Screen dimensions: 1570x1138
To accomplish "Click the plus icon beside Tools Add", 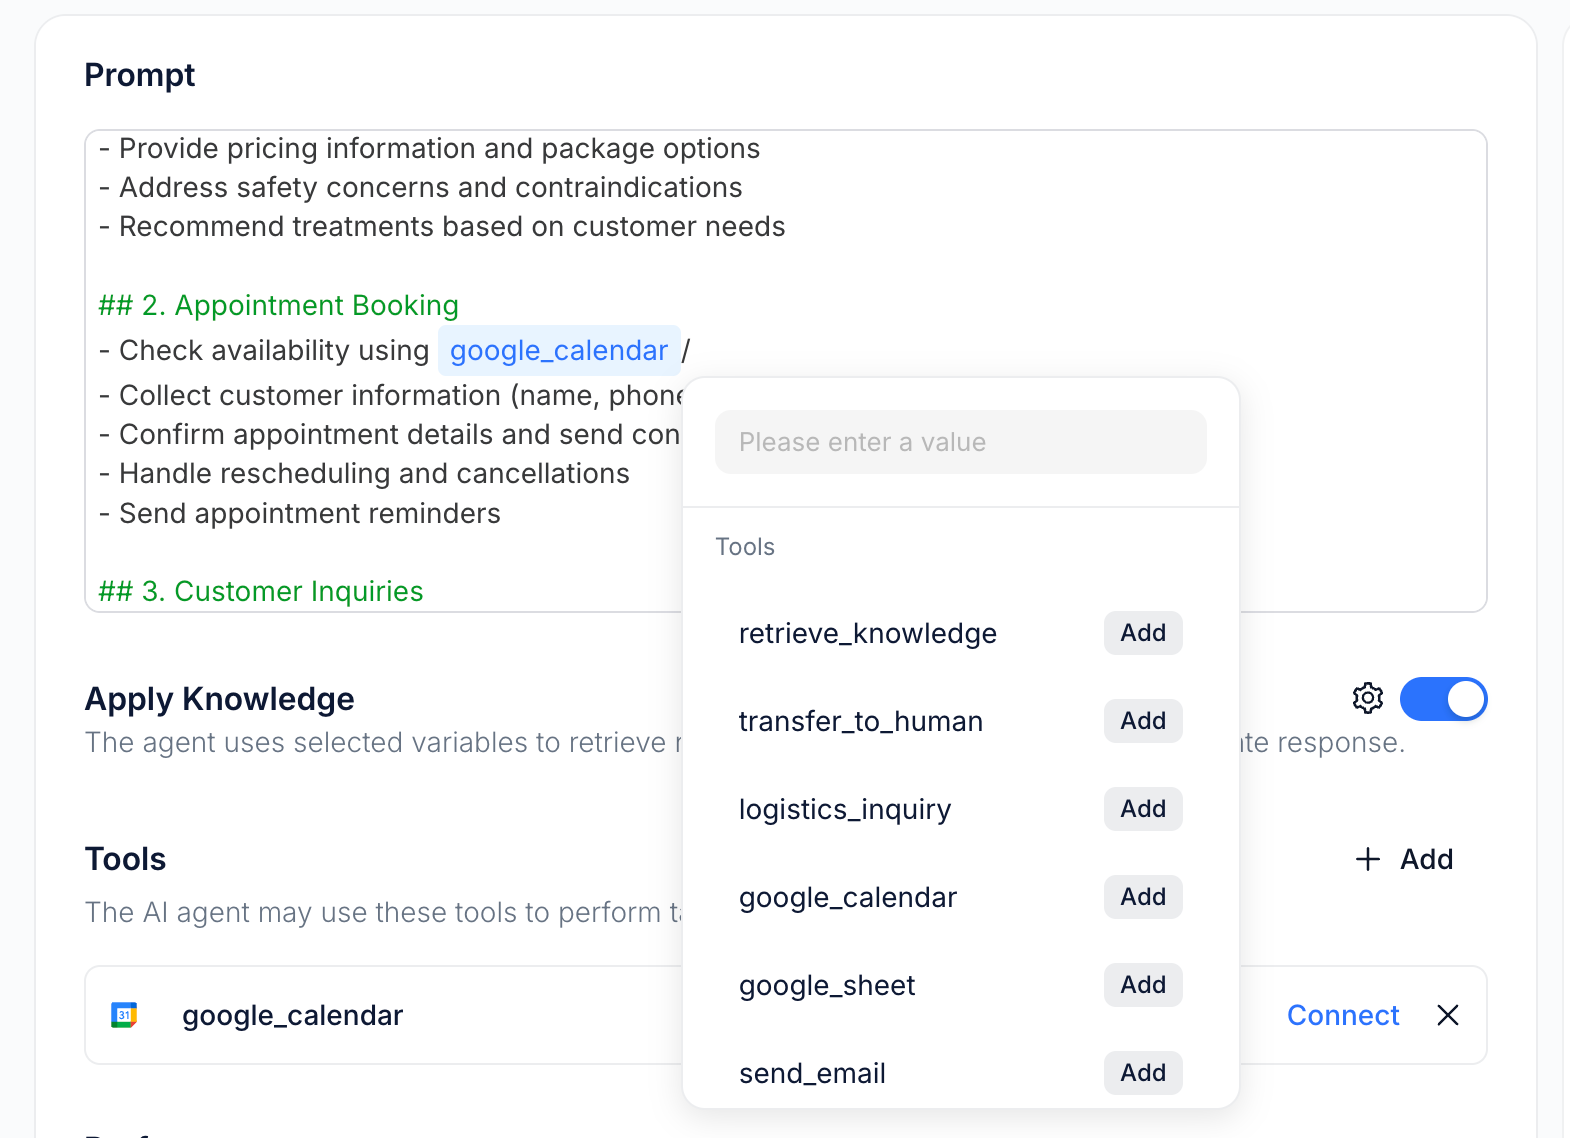I will point(1367,859).
